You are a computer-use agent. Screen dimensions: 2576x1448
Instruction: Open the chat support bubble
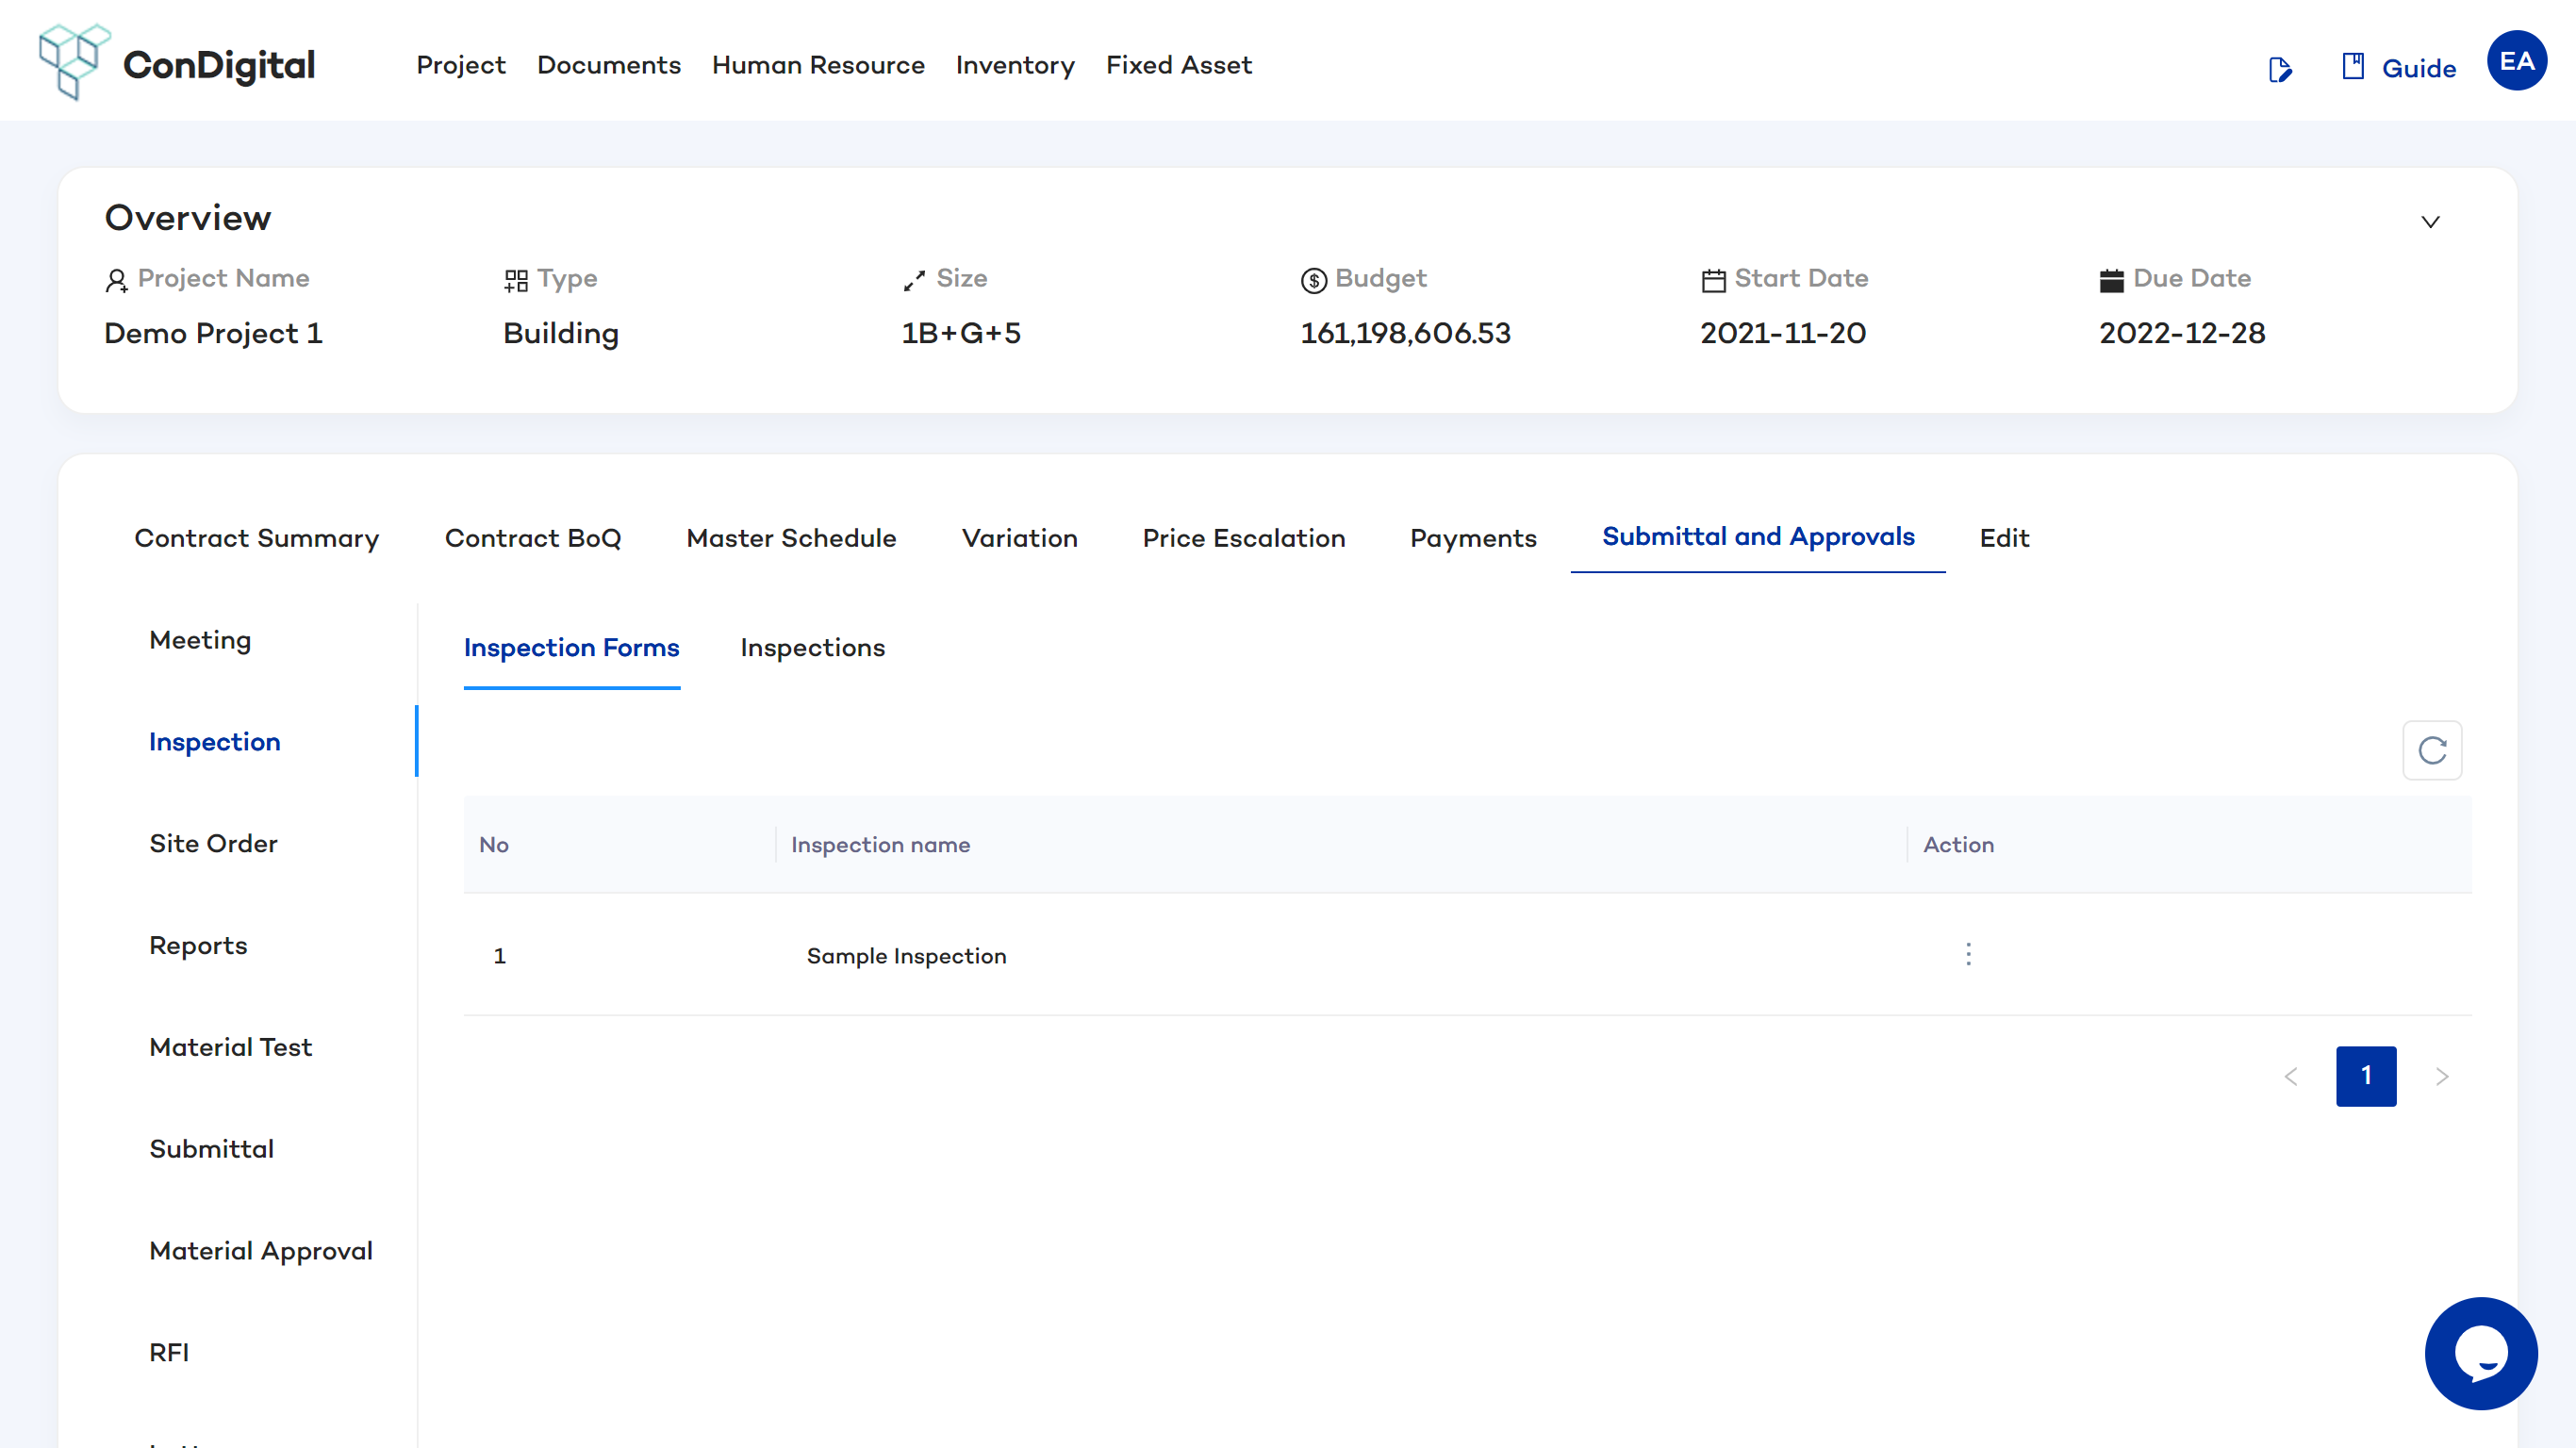point(2480,1353)
